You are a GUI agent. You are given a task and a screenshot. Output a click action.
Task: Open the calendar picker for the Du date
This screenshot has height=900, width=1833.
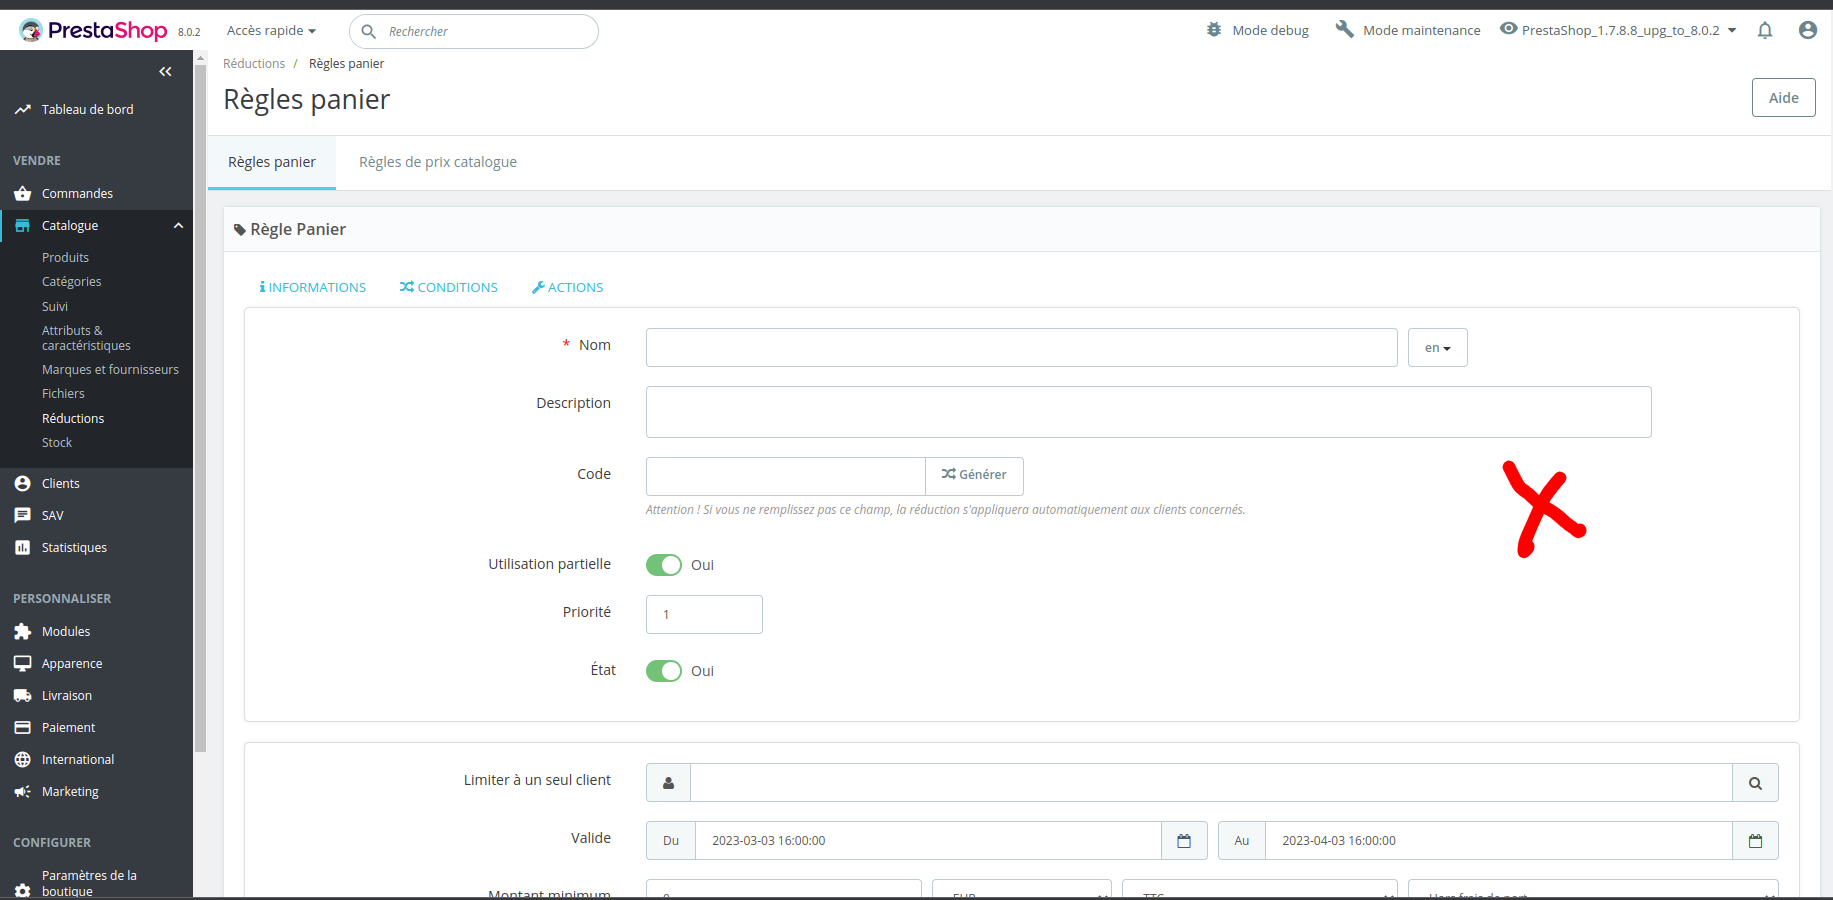tap(1184, 840)
